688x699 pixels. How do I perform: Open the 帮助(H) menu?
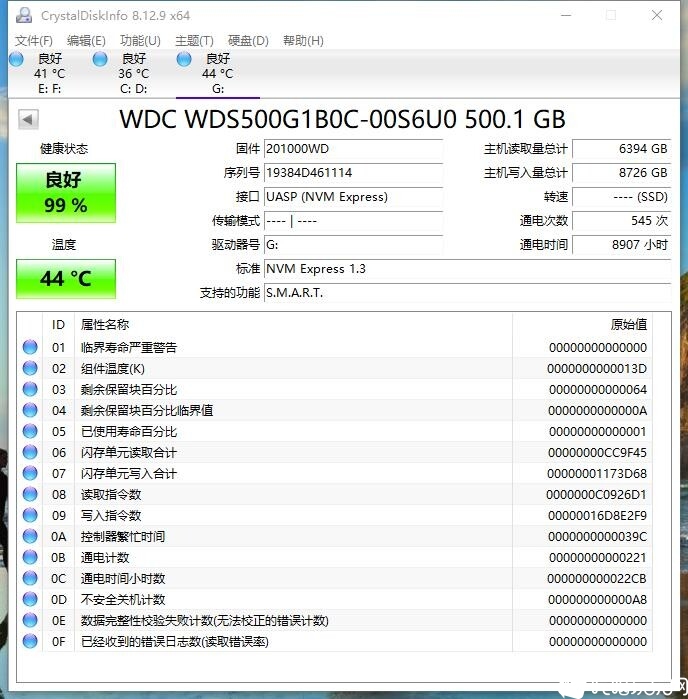pyautogui.click(x=303, y=41)
